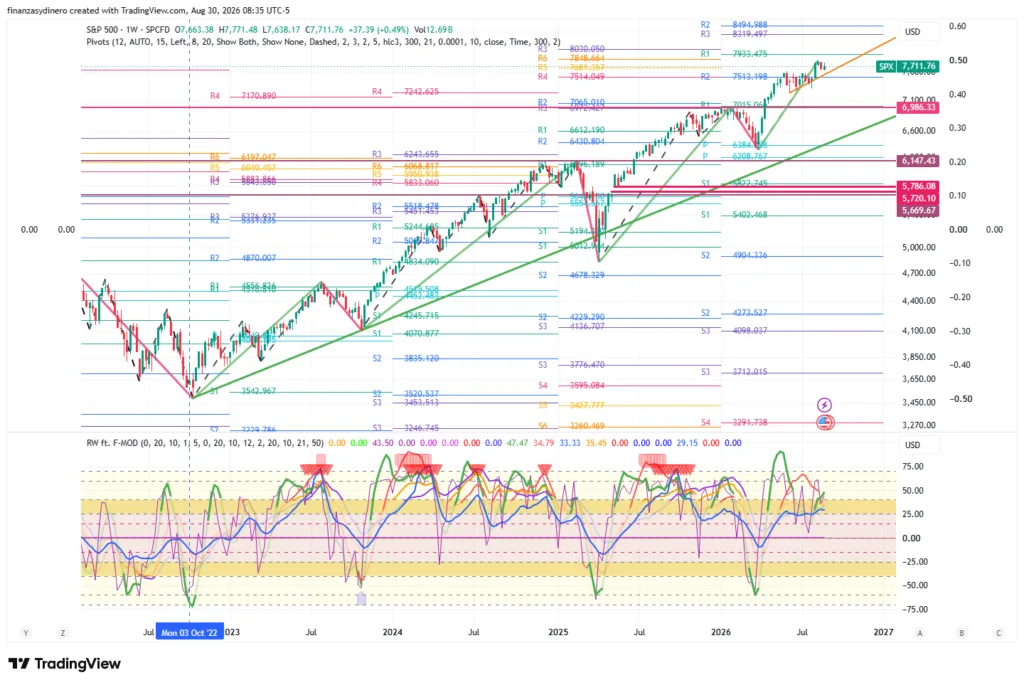Screen dimensions: 1024x685
Task: Select the Pivots indicator legend
Action: [x=323, y=41]
